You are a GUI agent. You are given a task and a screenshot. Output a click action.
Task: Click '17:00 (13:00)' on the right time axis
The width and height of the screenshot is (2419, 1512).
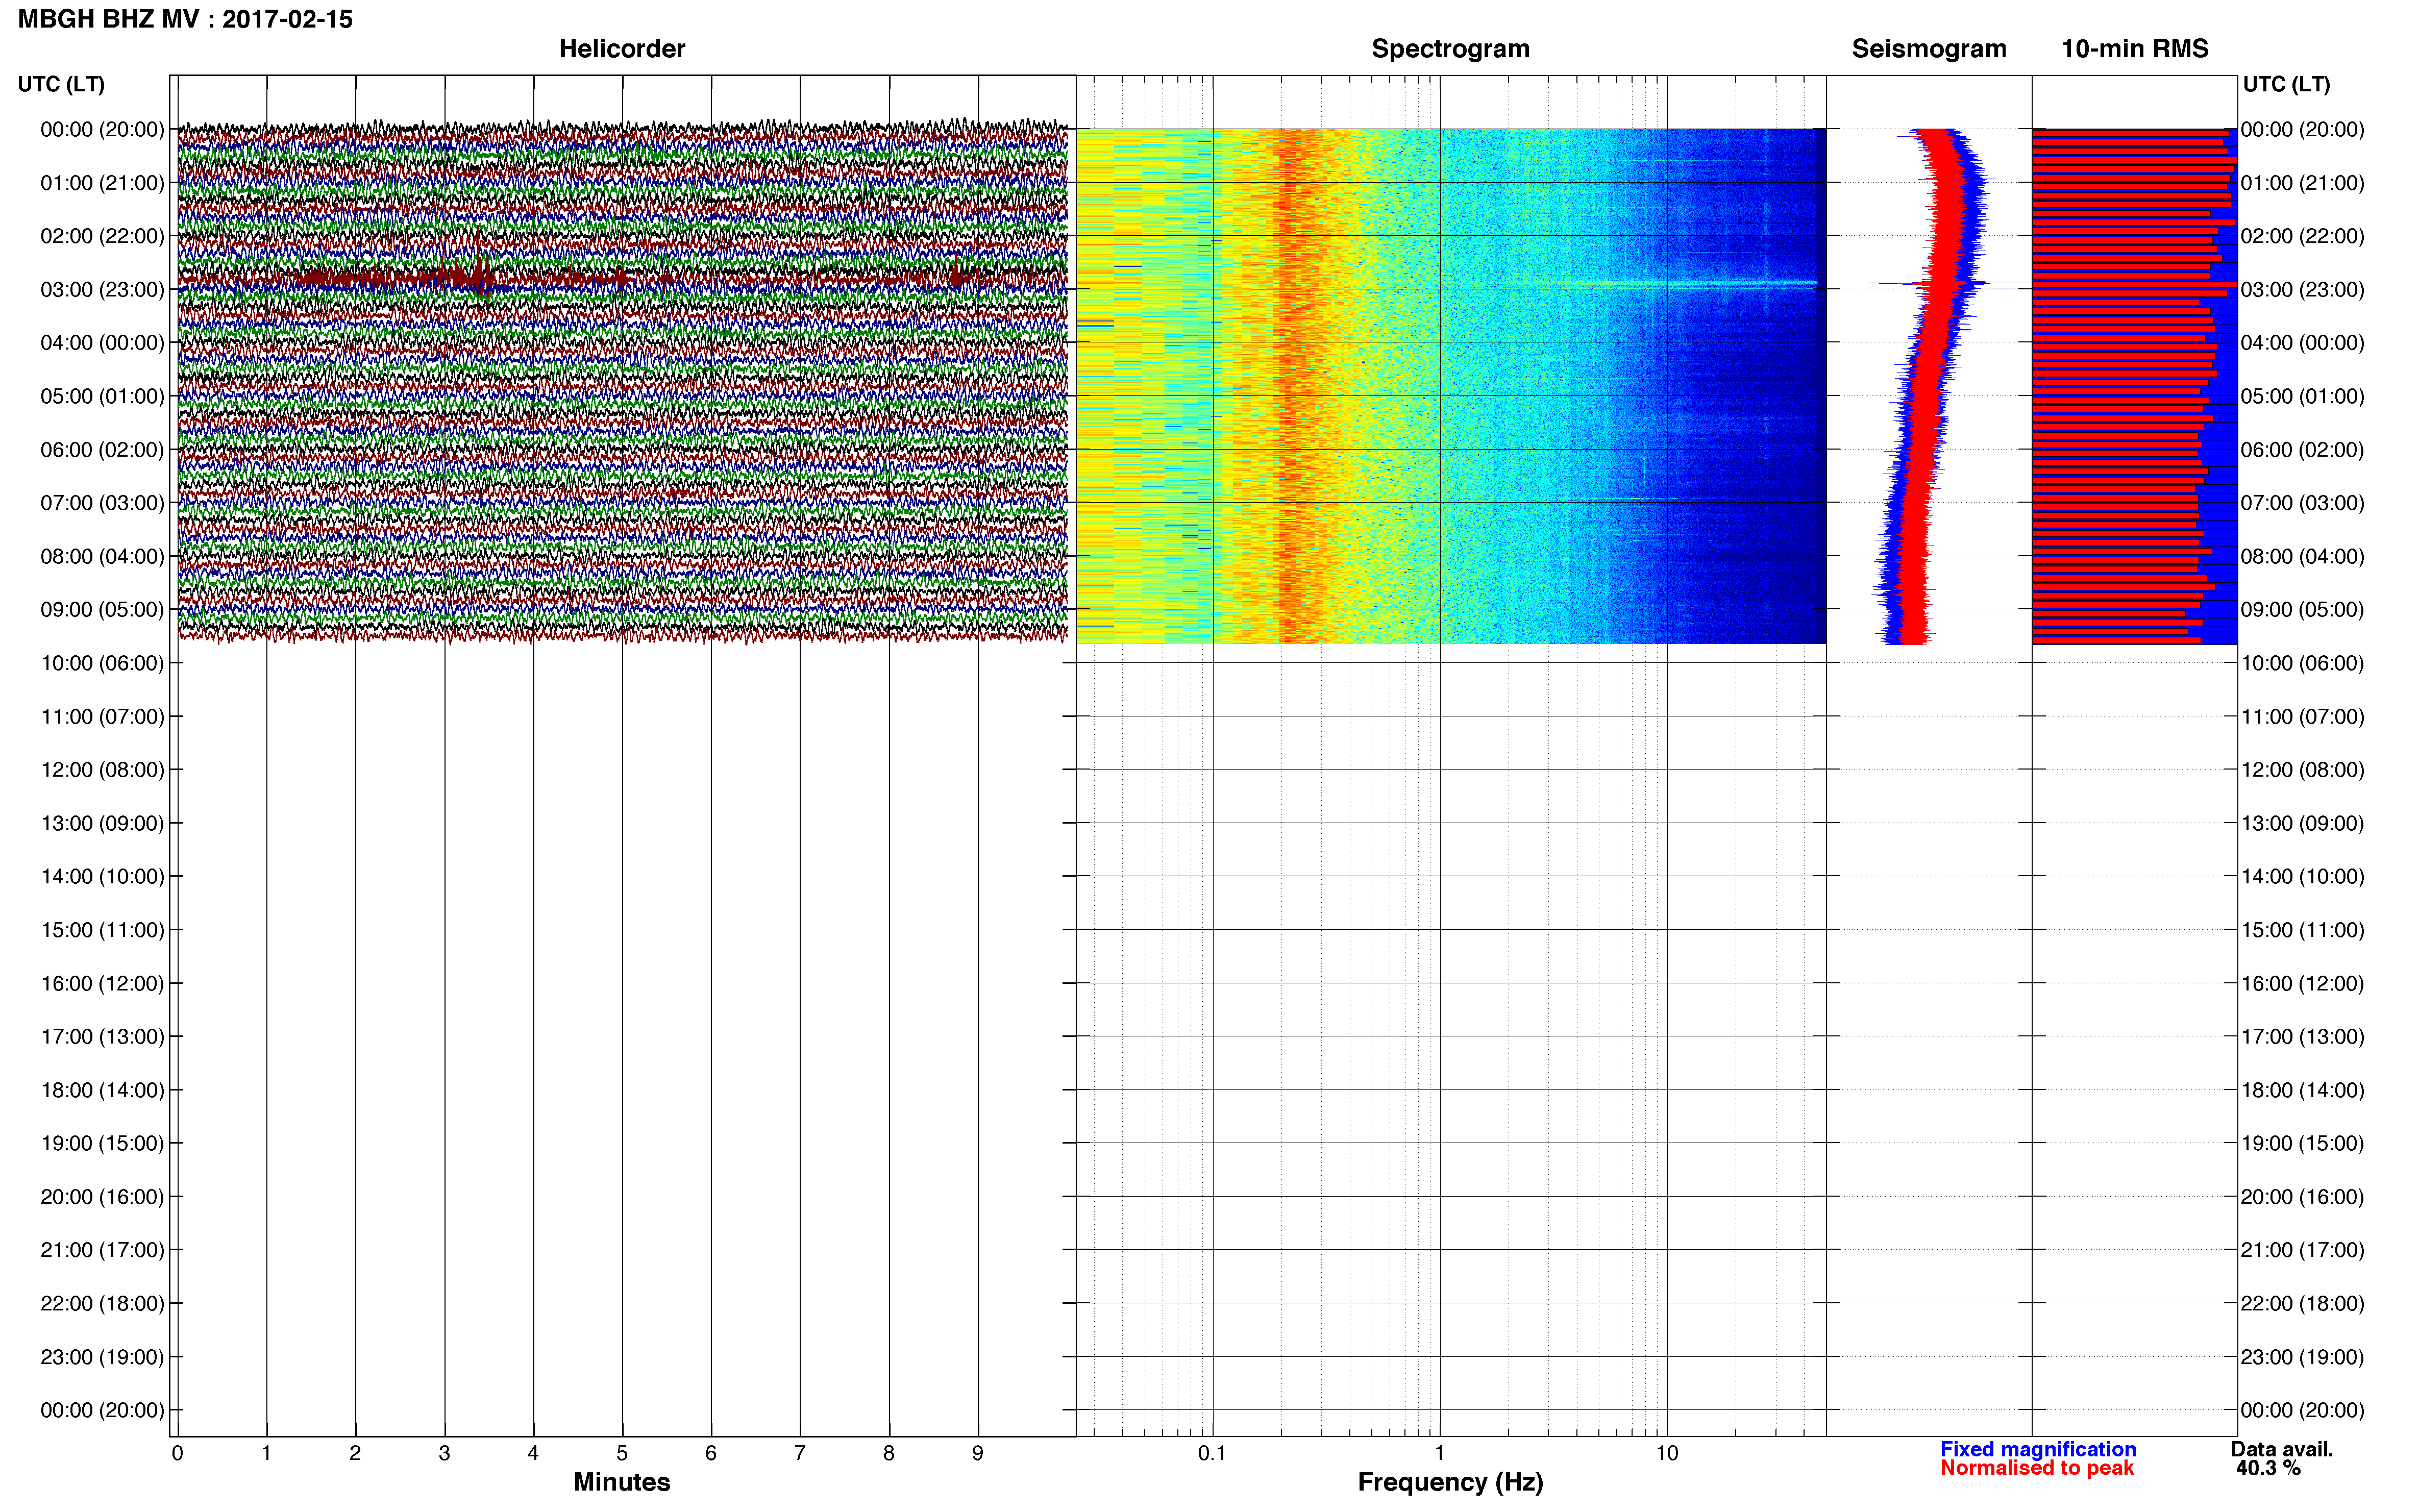[2302, 1037]
